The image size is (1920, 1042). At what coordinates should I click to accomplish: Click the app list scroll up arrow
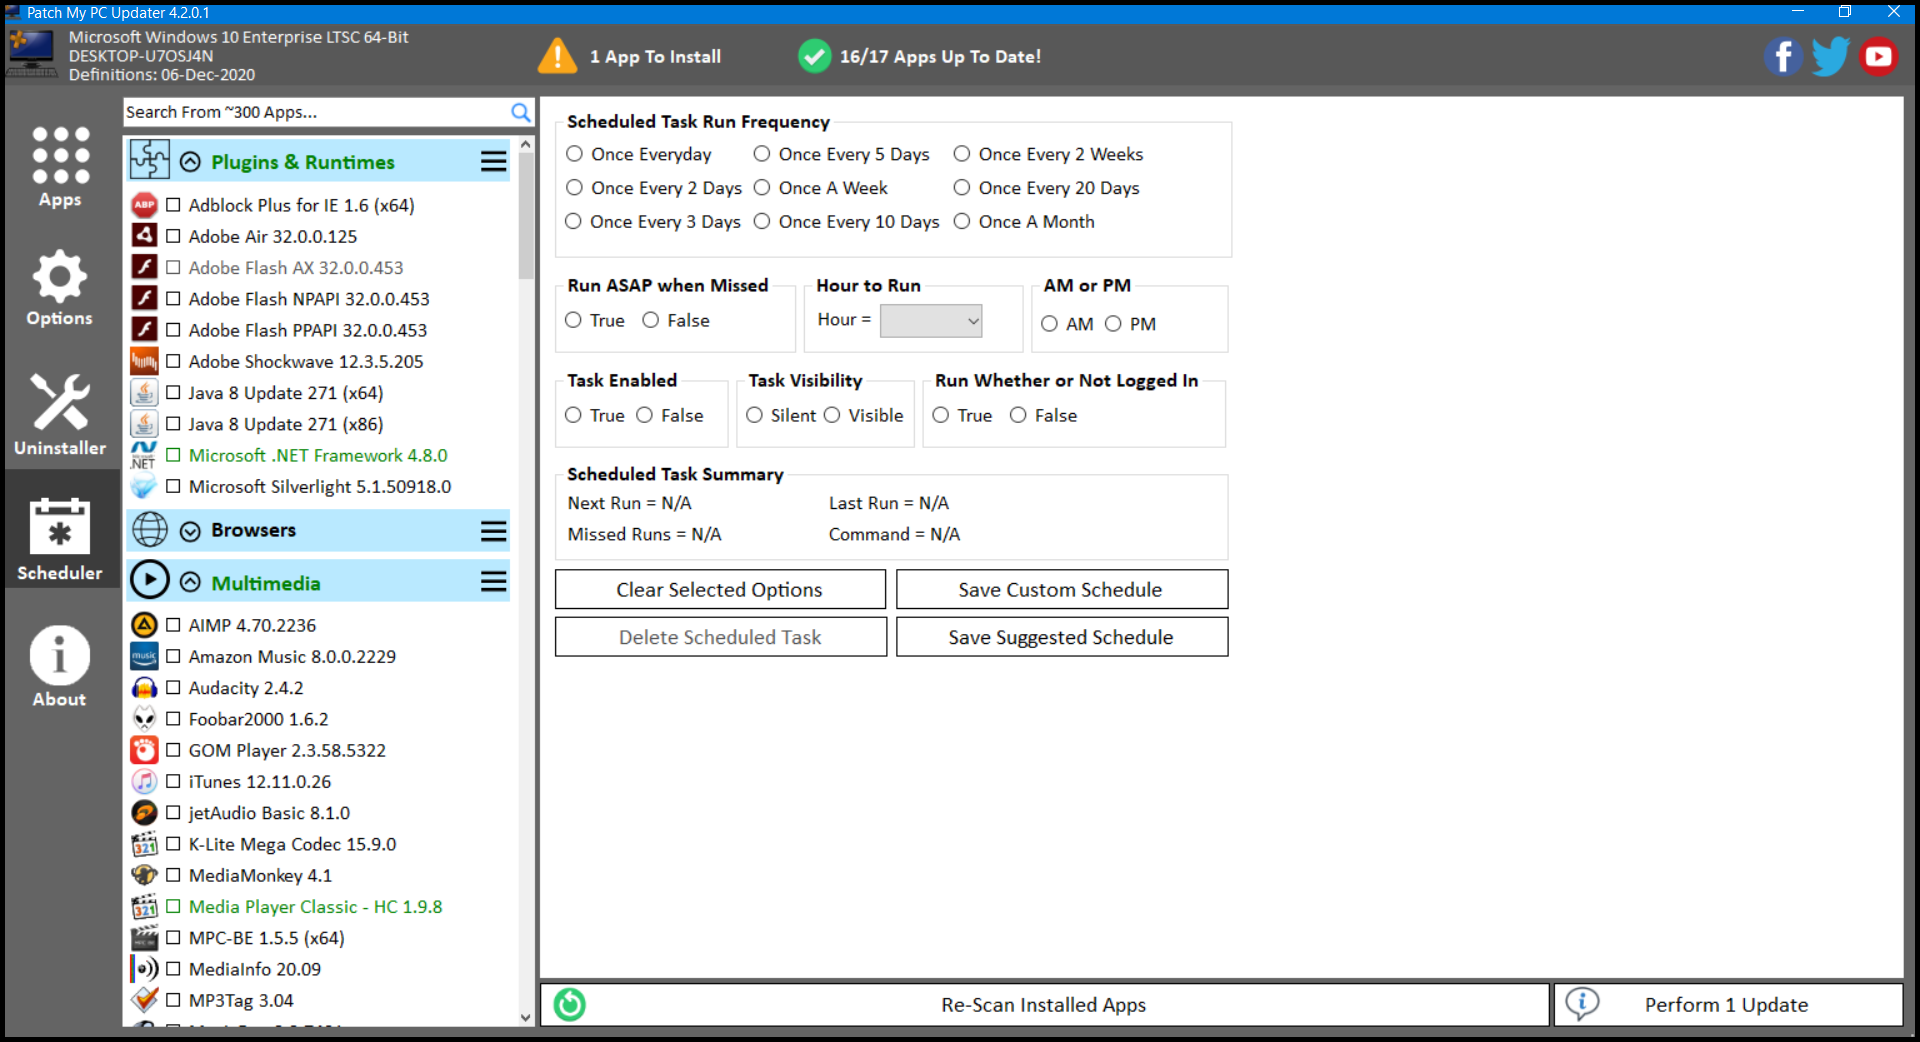pyautogui.click(x=526, y=144)
